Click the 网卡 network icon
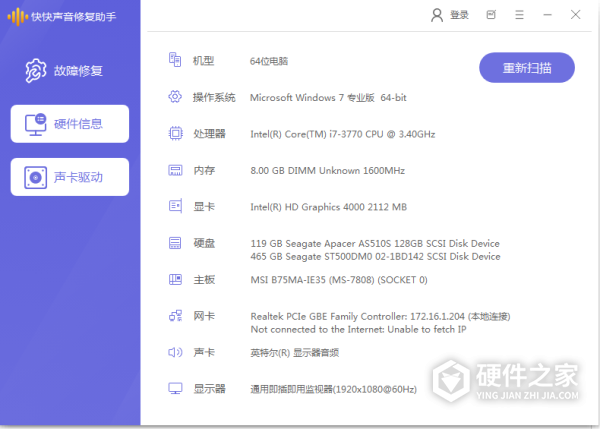This screenshot has width=600, height=429. click(176, 316)
